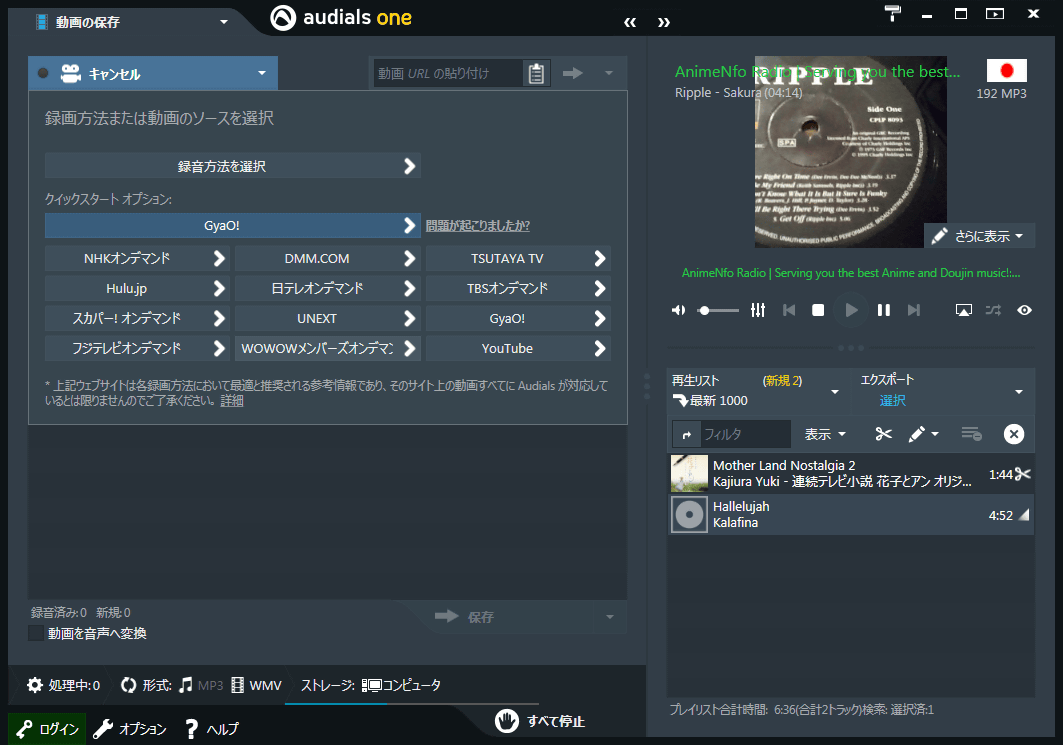The height and width of the screenshot is (745, 1063).
Task: Adjust the player volume slider
Action: pyautogui.click(x=718, y=310)
